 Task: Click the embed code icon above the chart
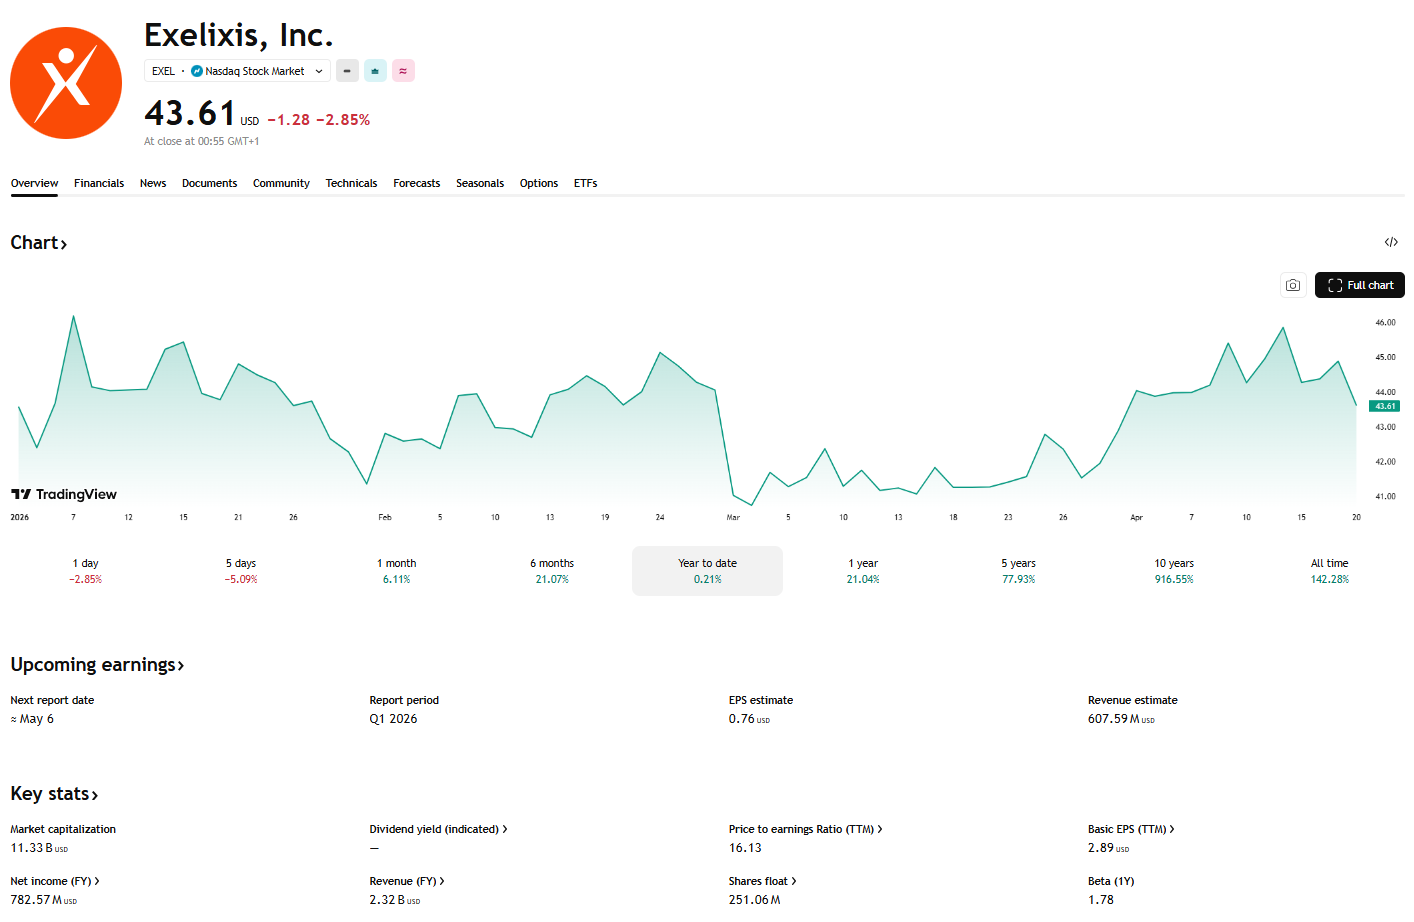point(1391,242)
